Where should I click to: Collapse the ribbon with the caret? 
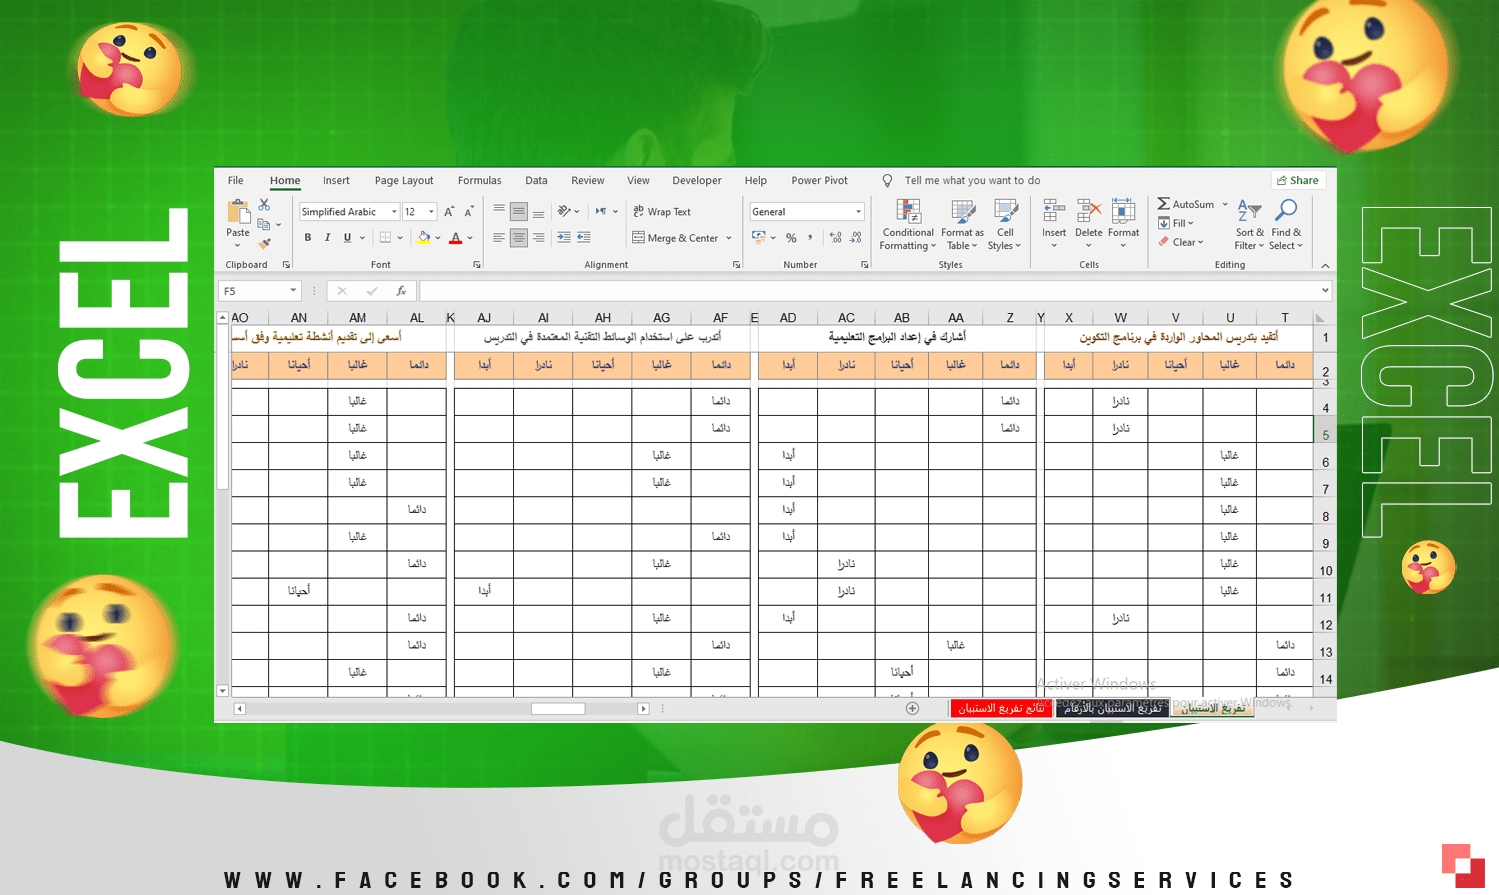[1325, 266]
